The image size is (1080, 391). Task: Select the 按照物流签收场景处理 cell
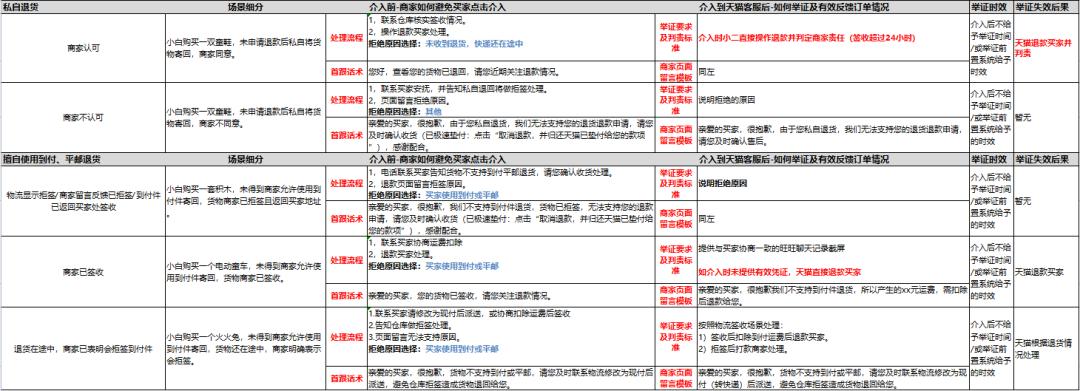tap(832, 337)
